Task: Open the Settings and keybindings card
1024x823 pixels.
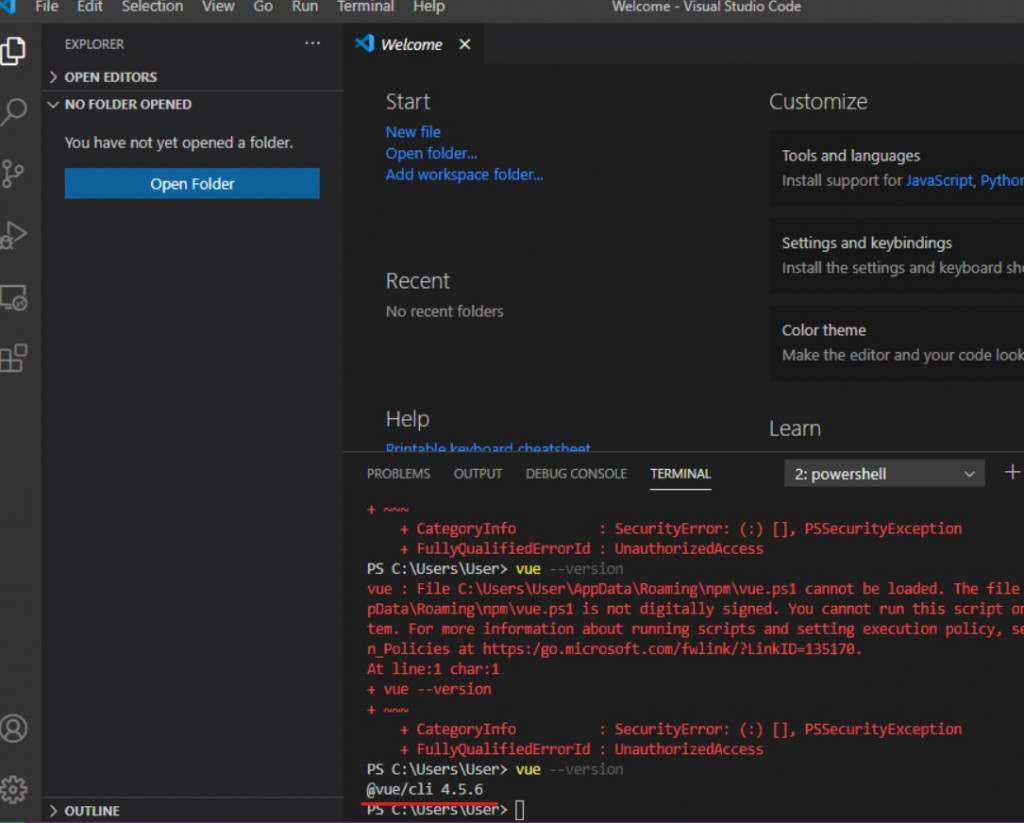Action: click(x=897, y=255)
